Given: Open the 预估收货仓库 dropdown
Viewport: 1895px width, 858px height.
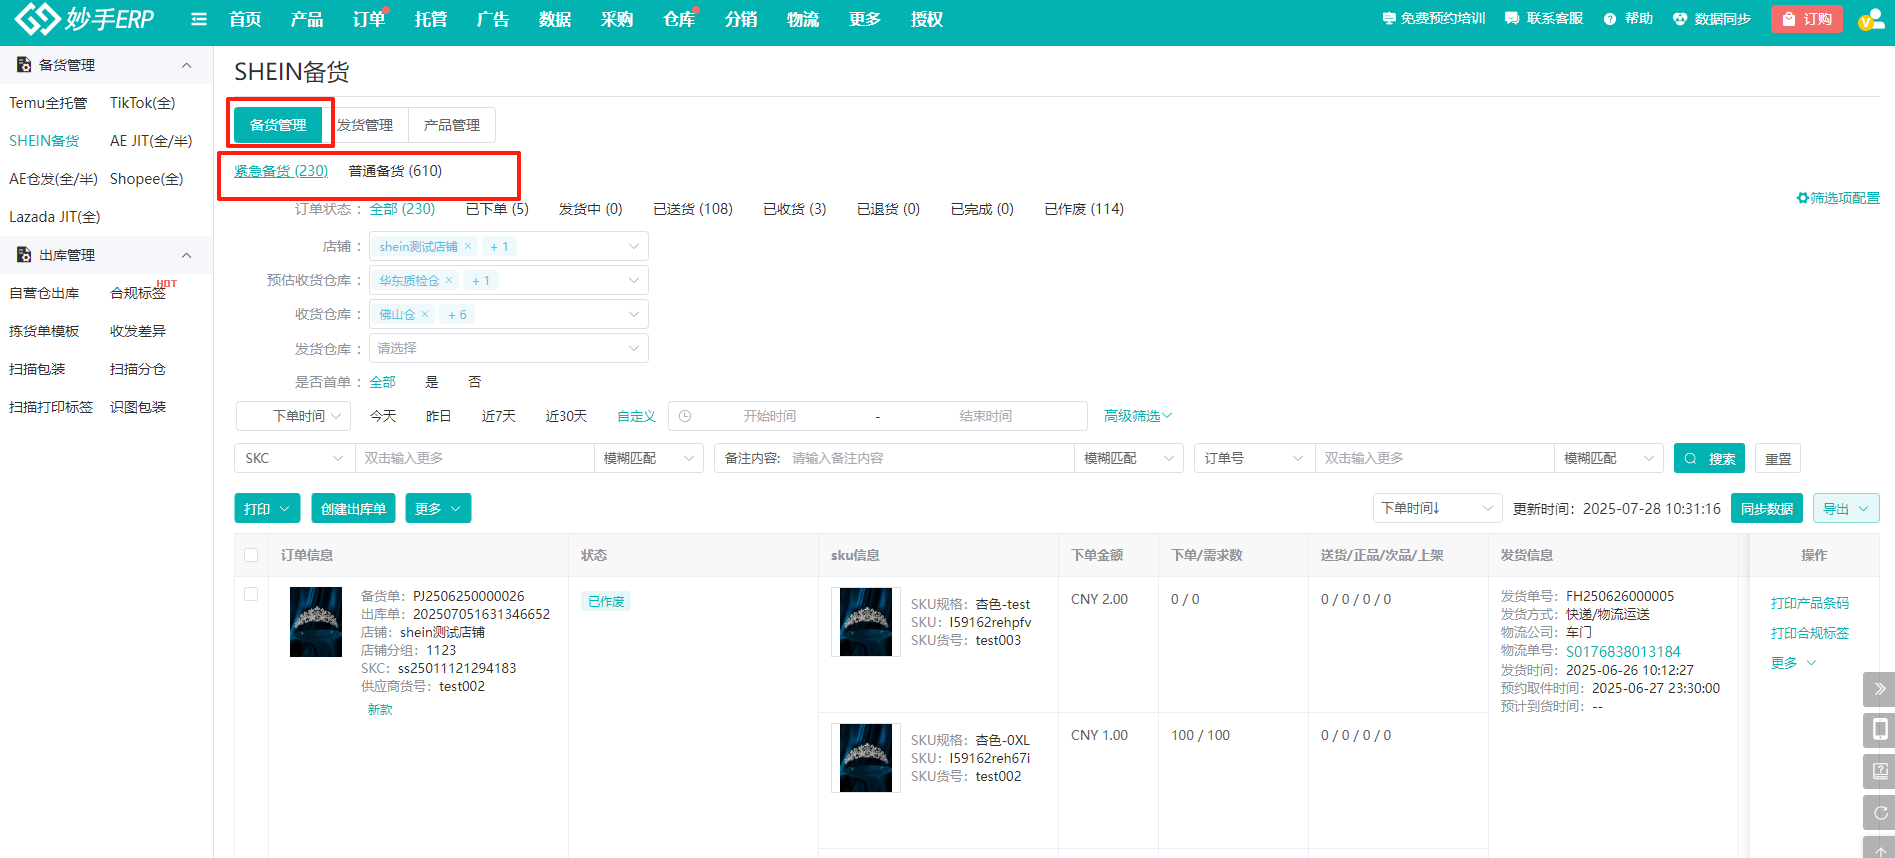Looking at the screenshot, I should coord(509,280).
